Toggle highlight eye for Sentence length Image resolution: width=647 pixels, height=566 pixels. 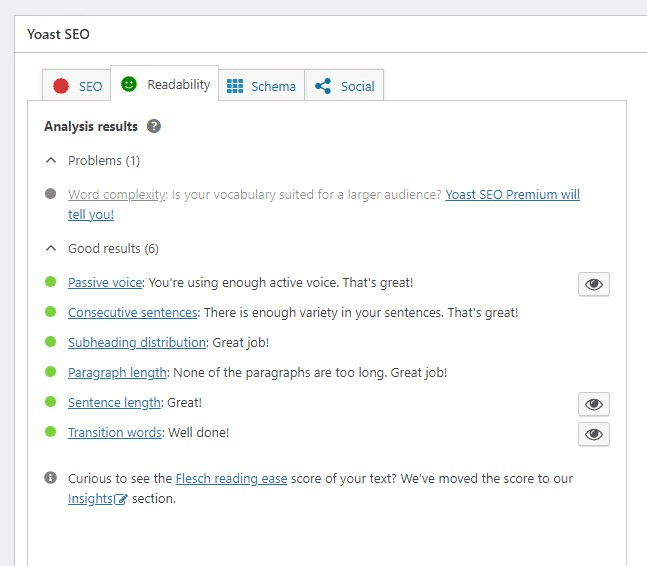[594, 404]
